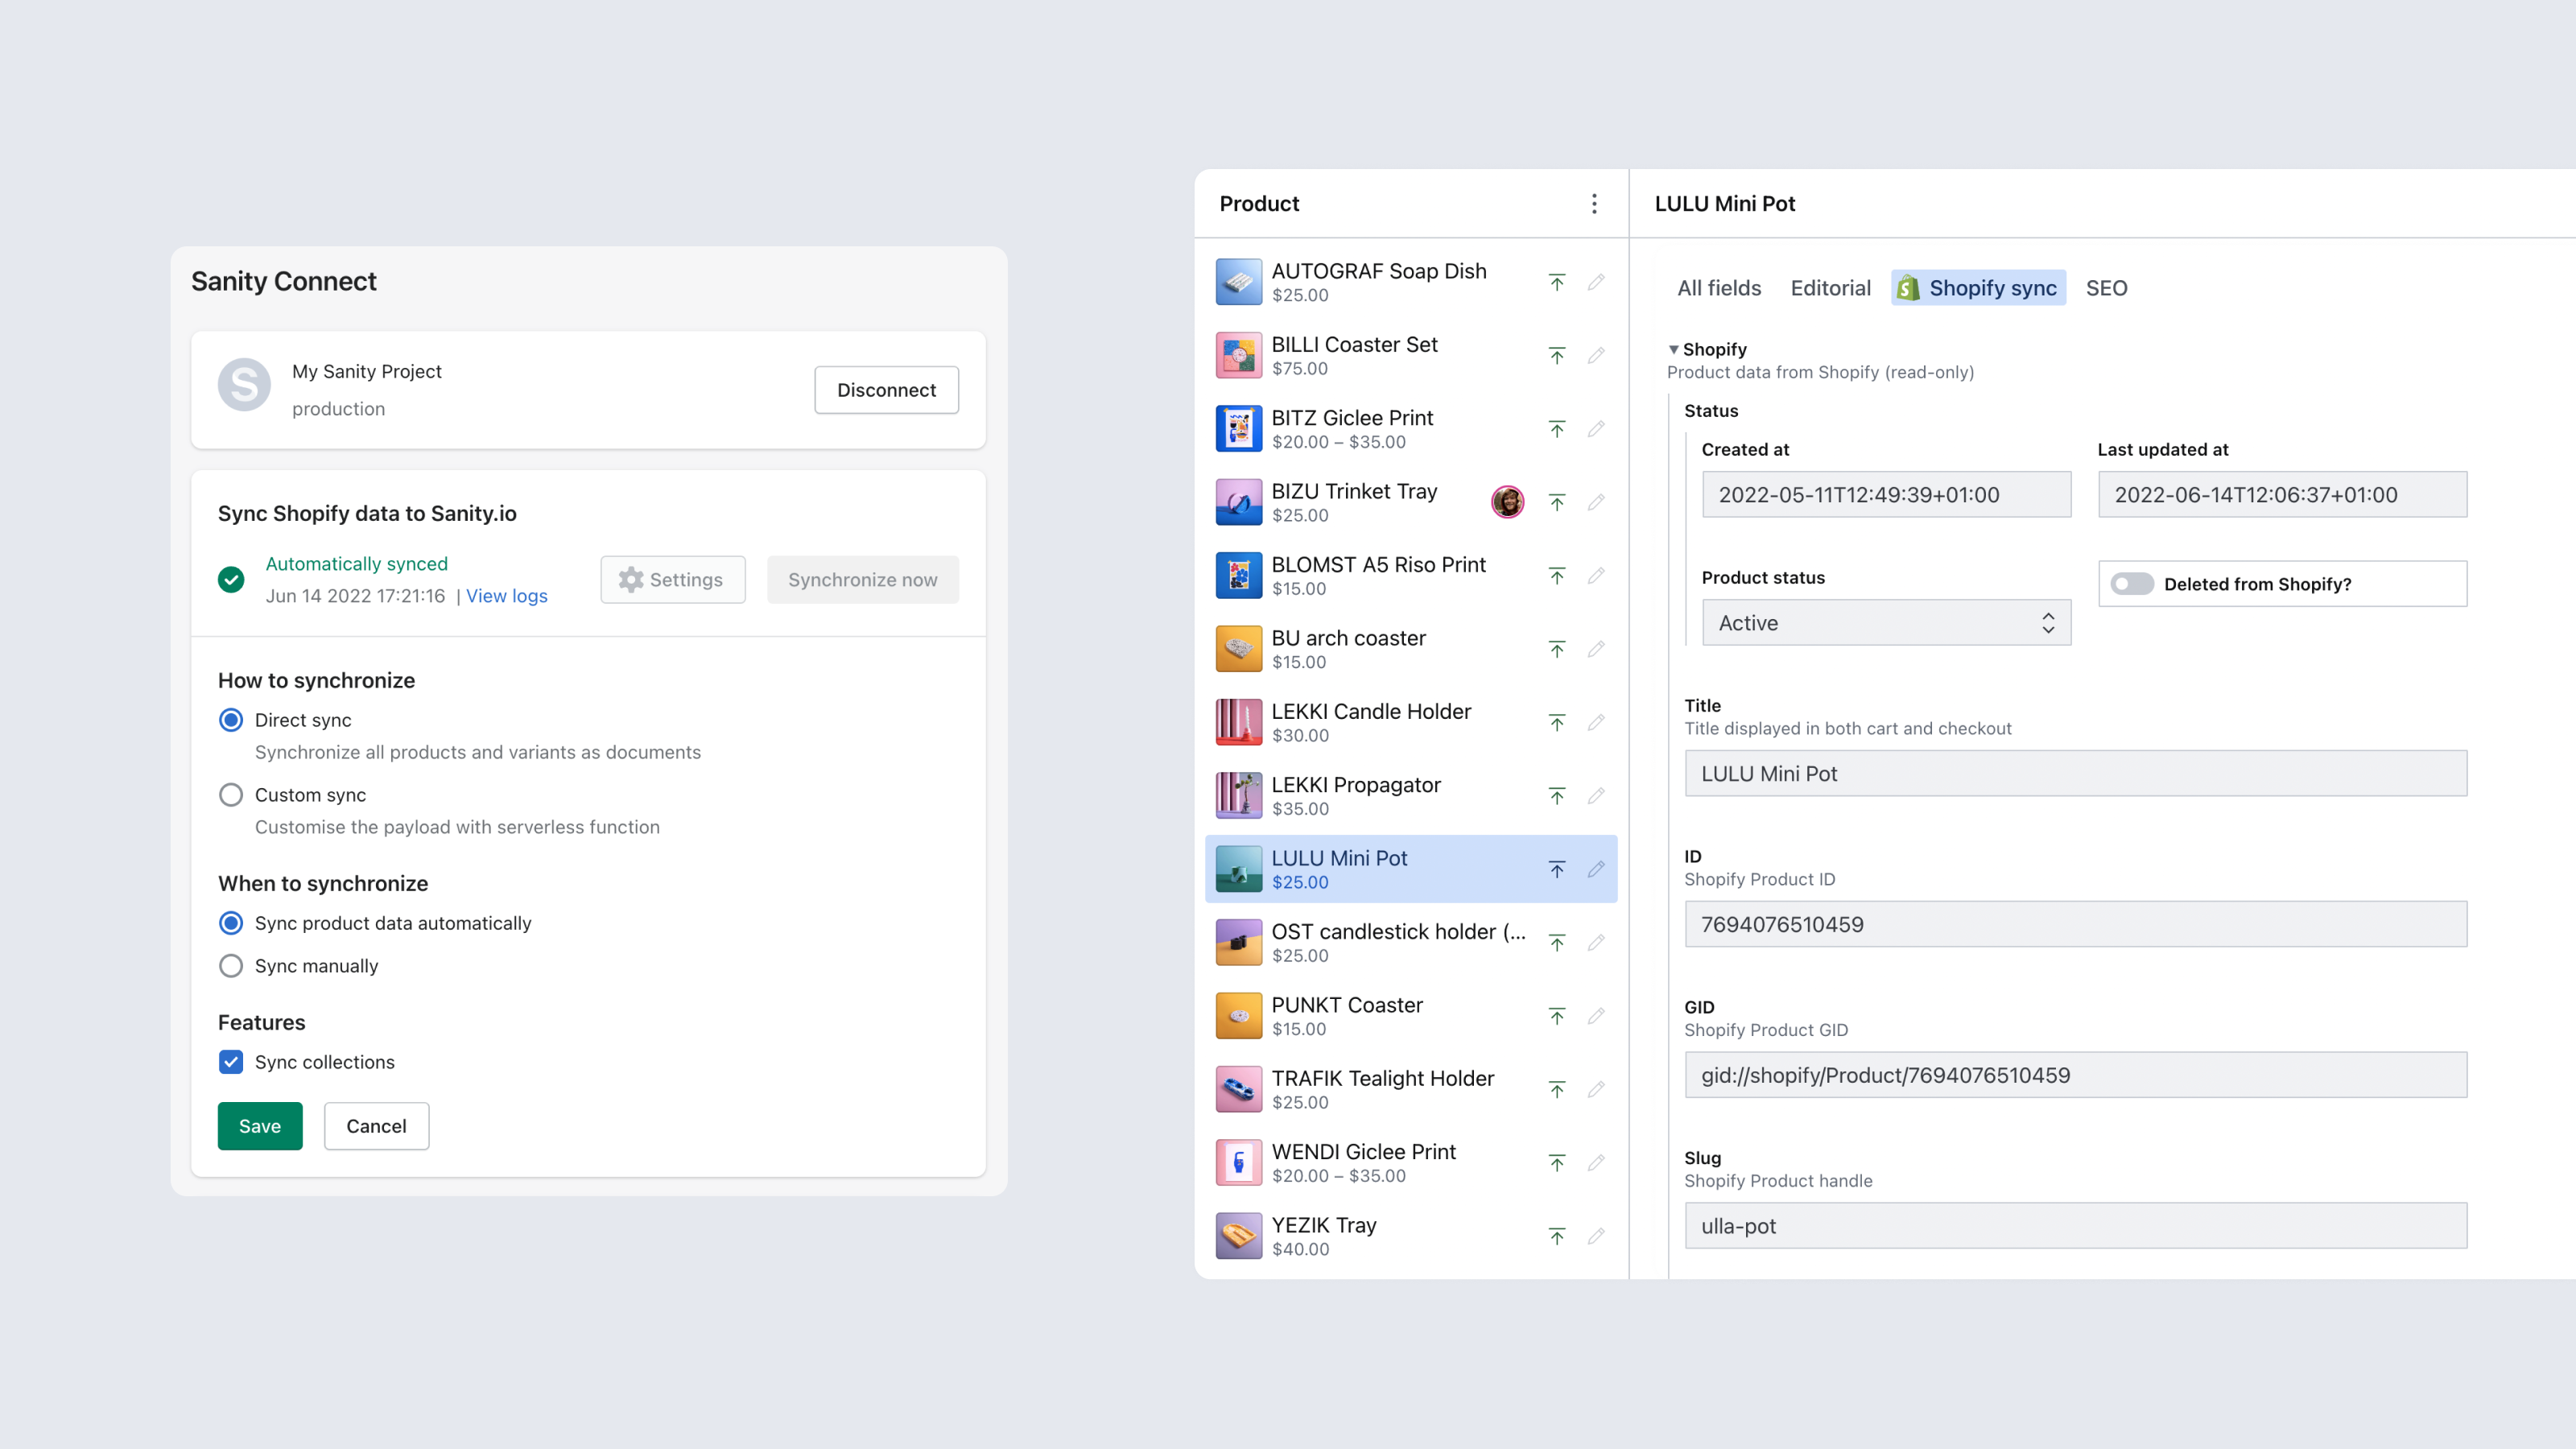Viewport: 2576px width, 1449px height.
Task: Select the Shopify sync tab
Action: tap(1978, 288)
